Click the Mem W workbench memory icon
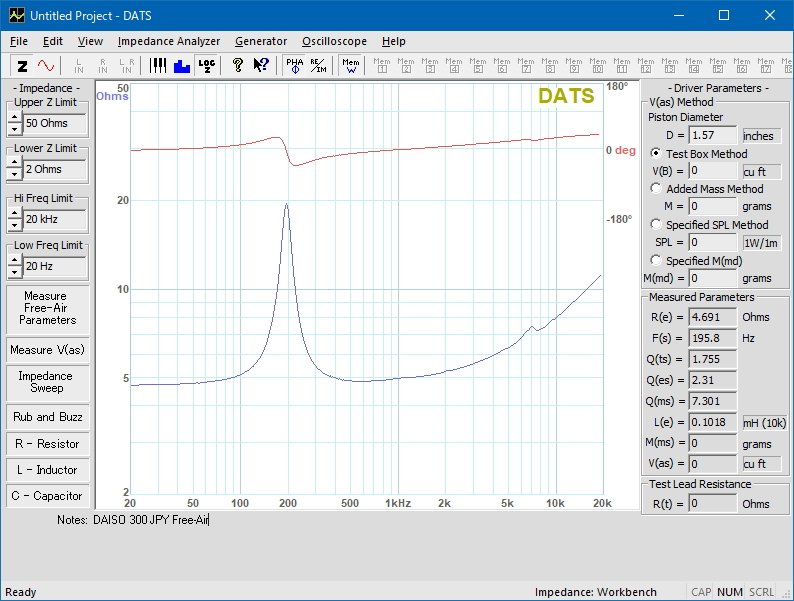The image size is (794, 601). coord(350,65)
